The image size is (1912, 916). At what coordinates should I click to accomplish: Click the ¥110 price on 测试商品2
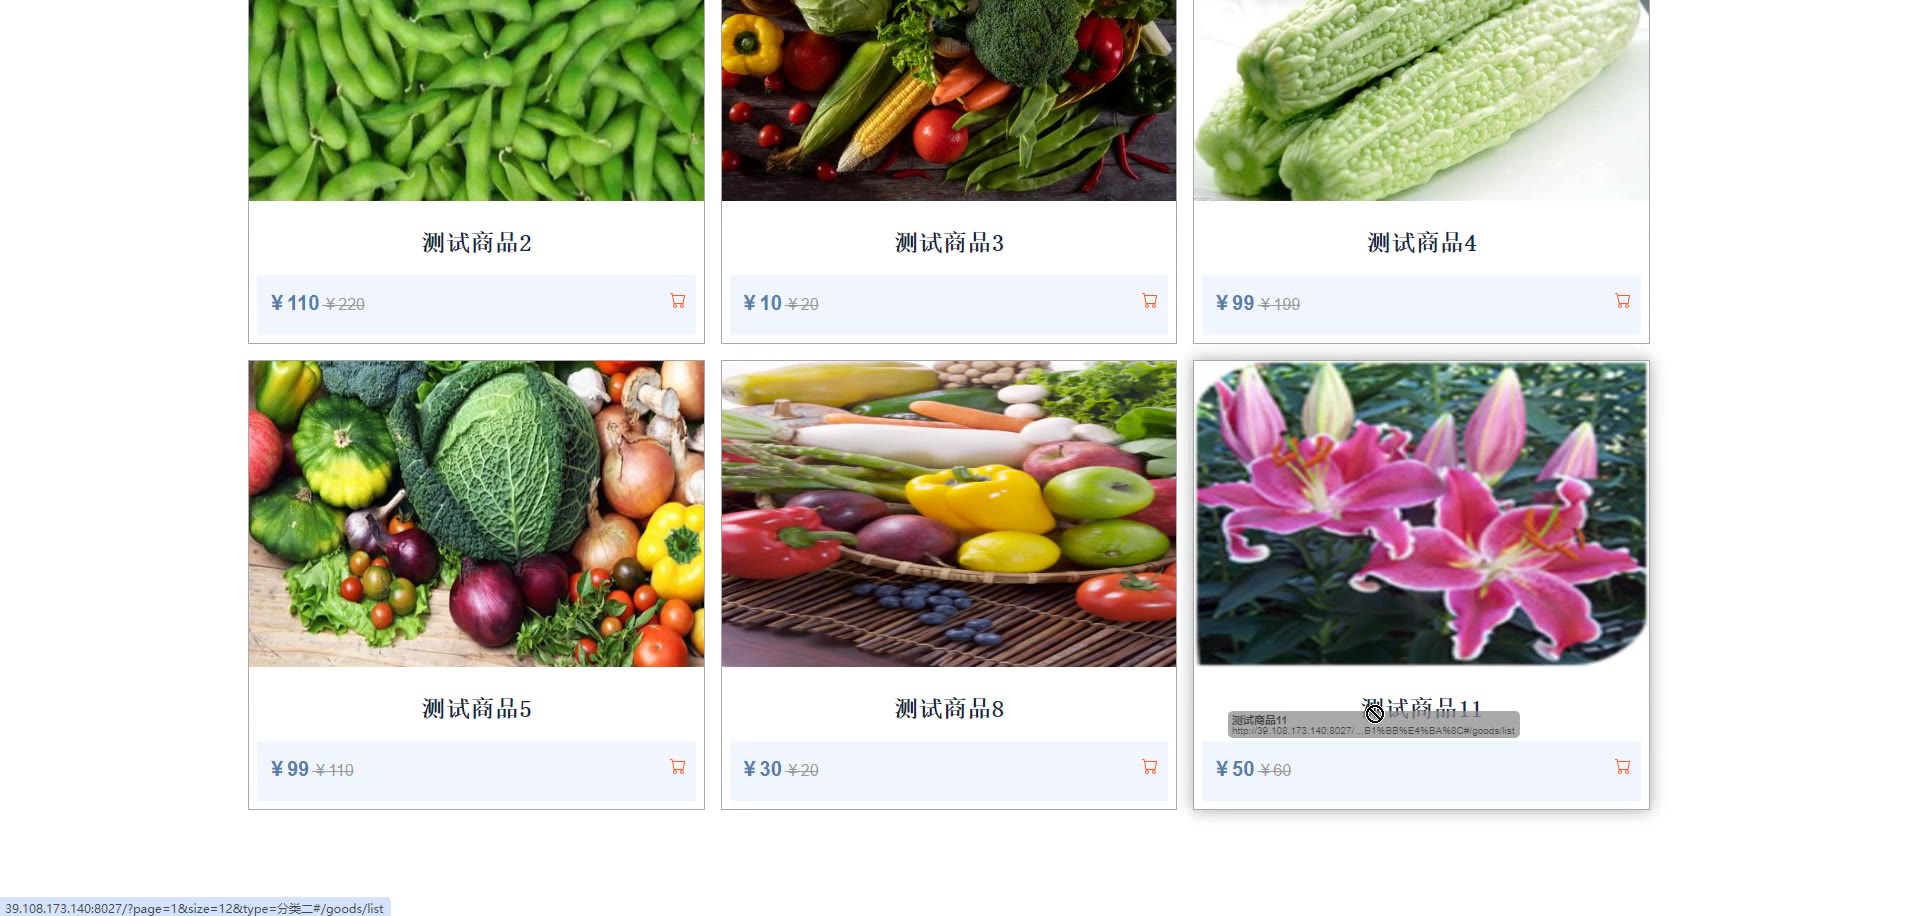point(295,303)
